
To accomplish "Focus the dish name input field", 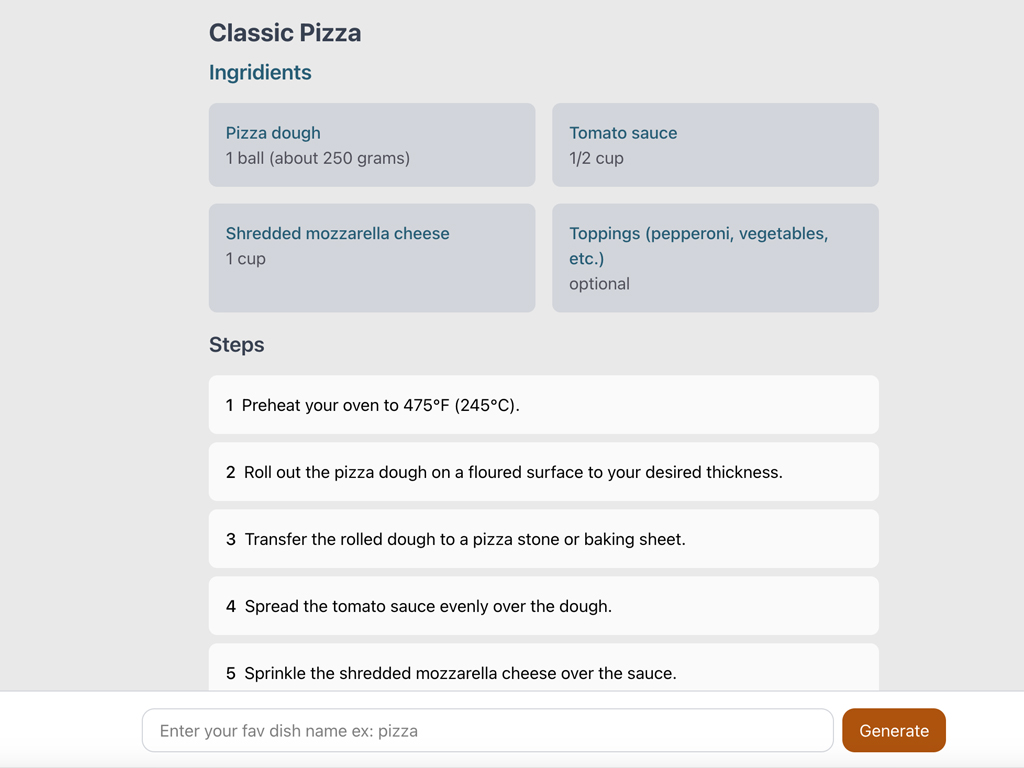I will (487, 730).
